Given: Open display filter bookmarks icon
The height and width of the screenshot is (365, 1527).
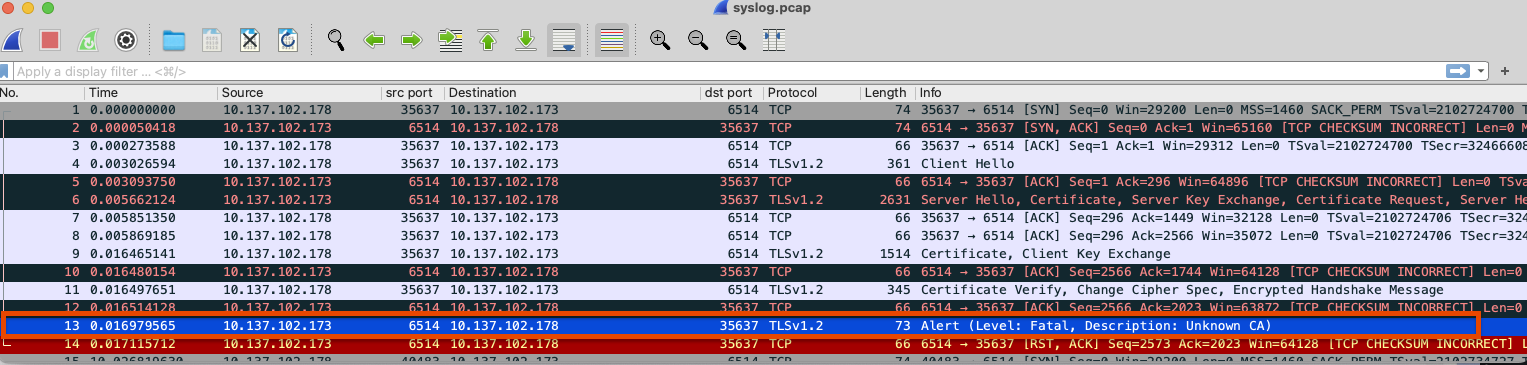Looking at the screenshot, I should (5, 71).
